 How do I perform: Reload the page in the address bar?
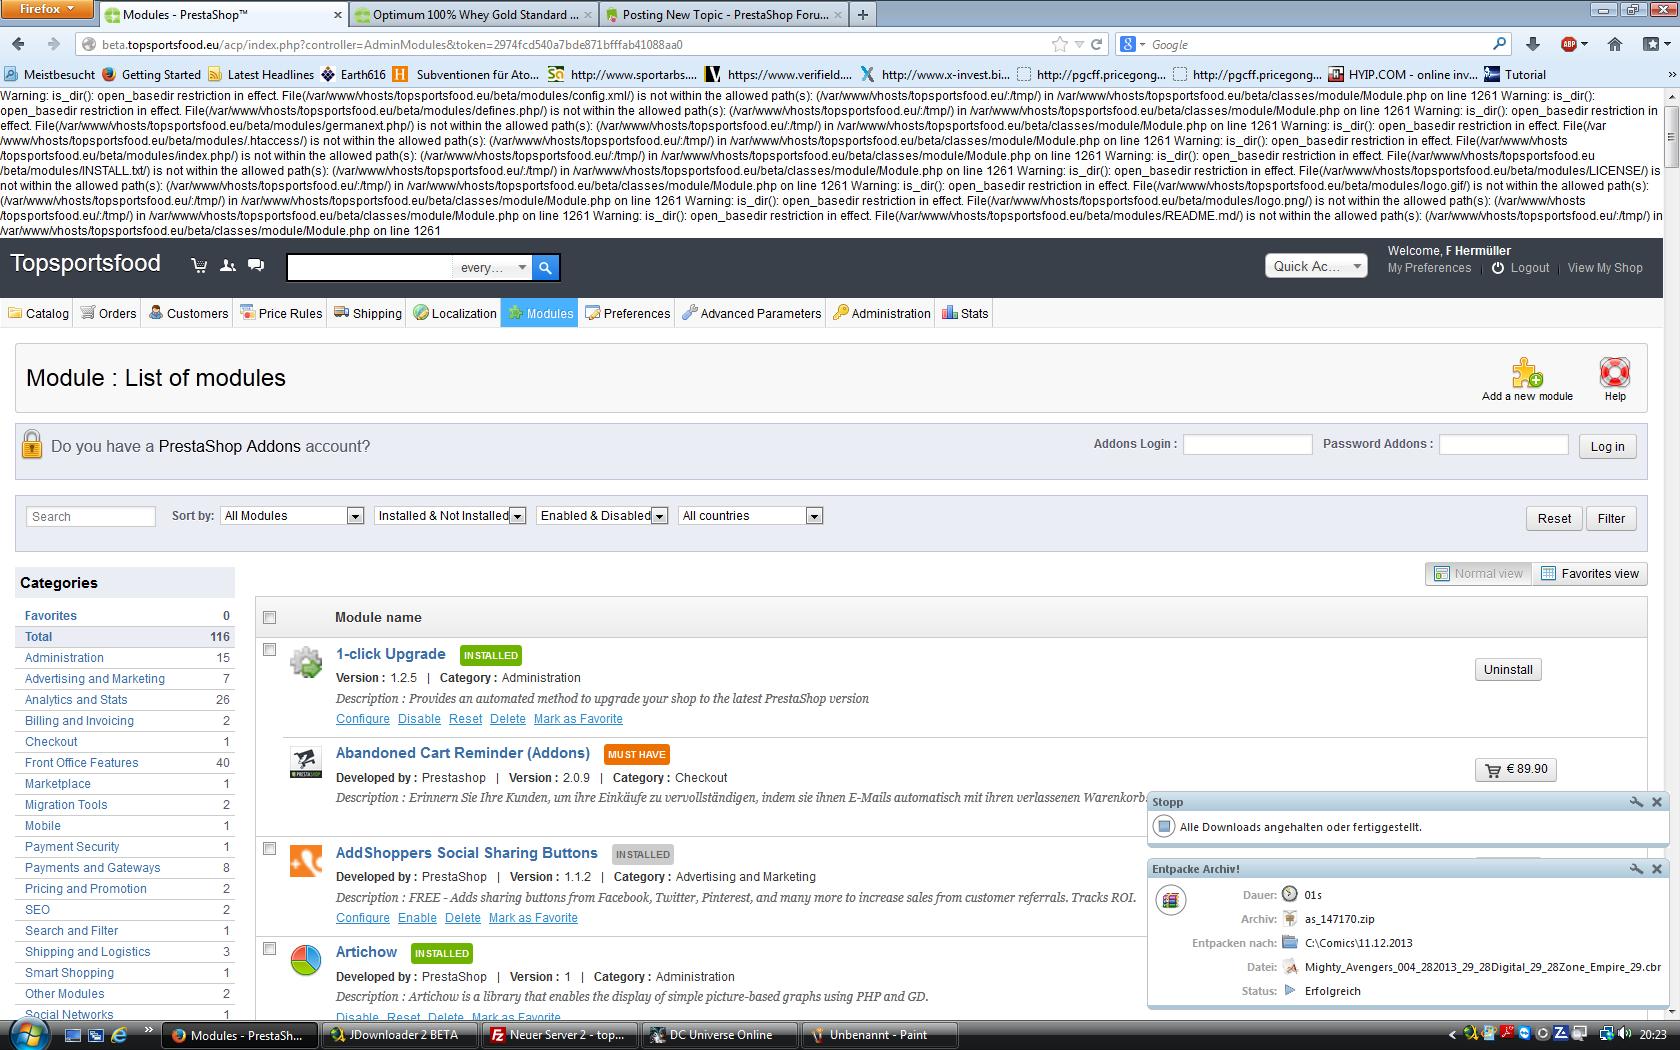click(1097, 44)
